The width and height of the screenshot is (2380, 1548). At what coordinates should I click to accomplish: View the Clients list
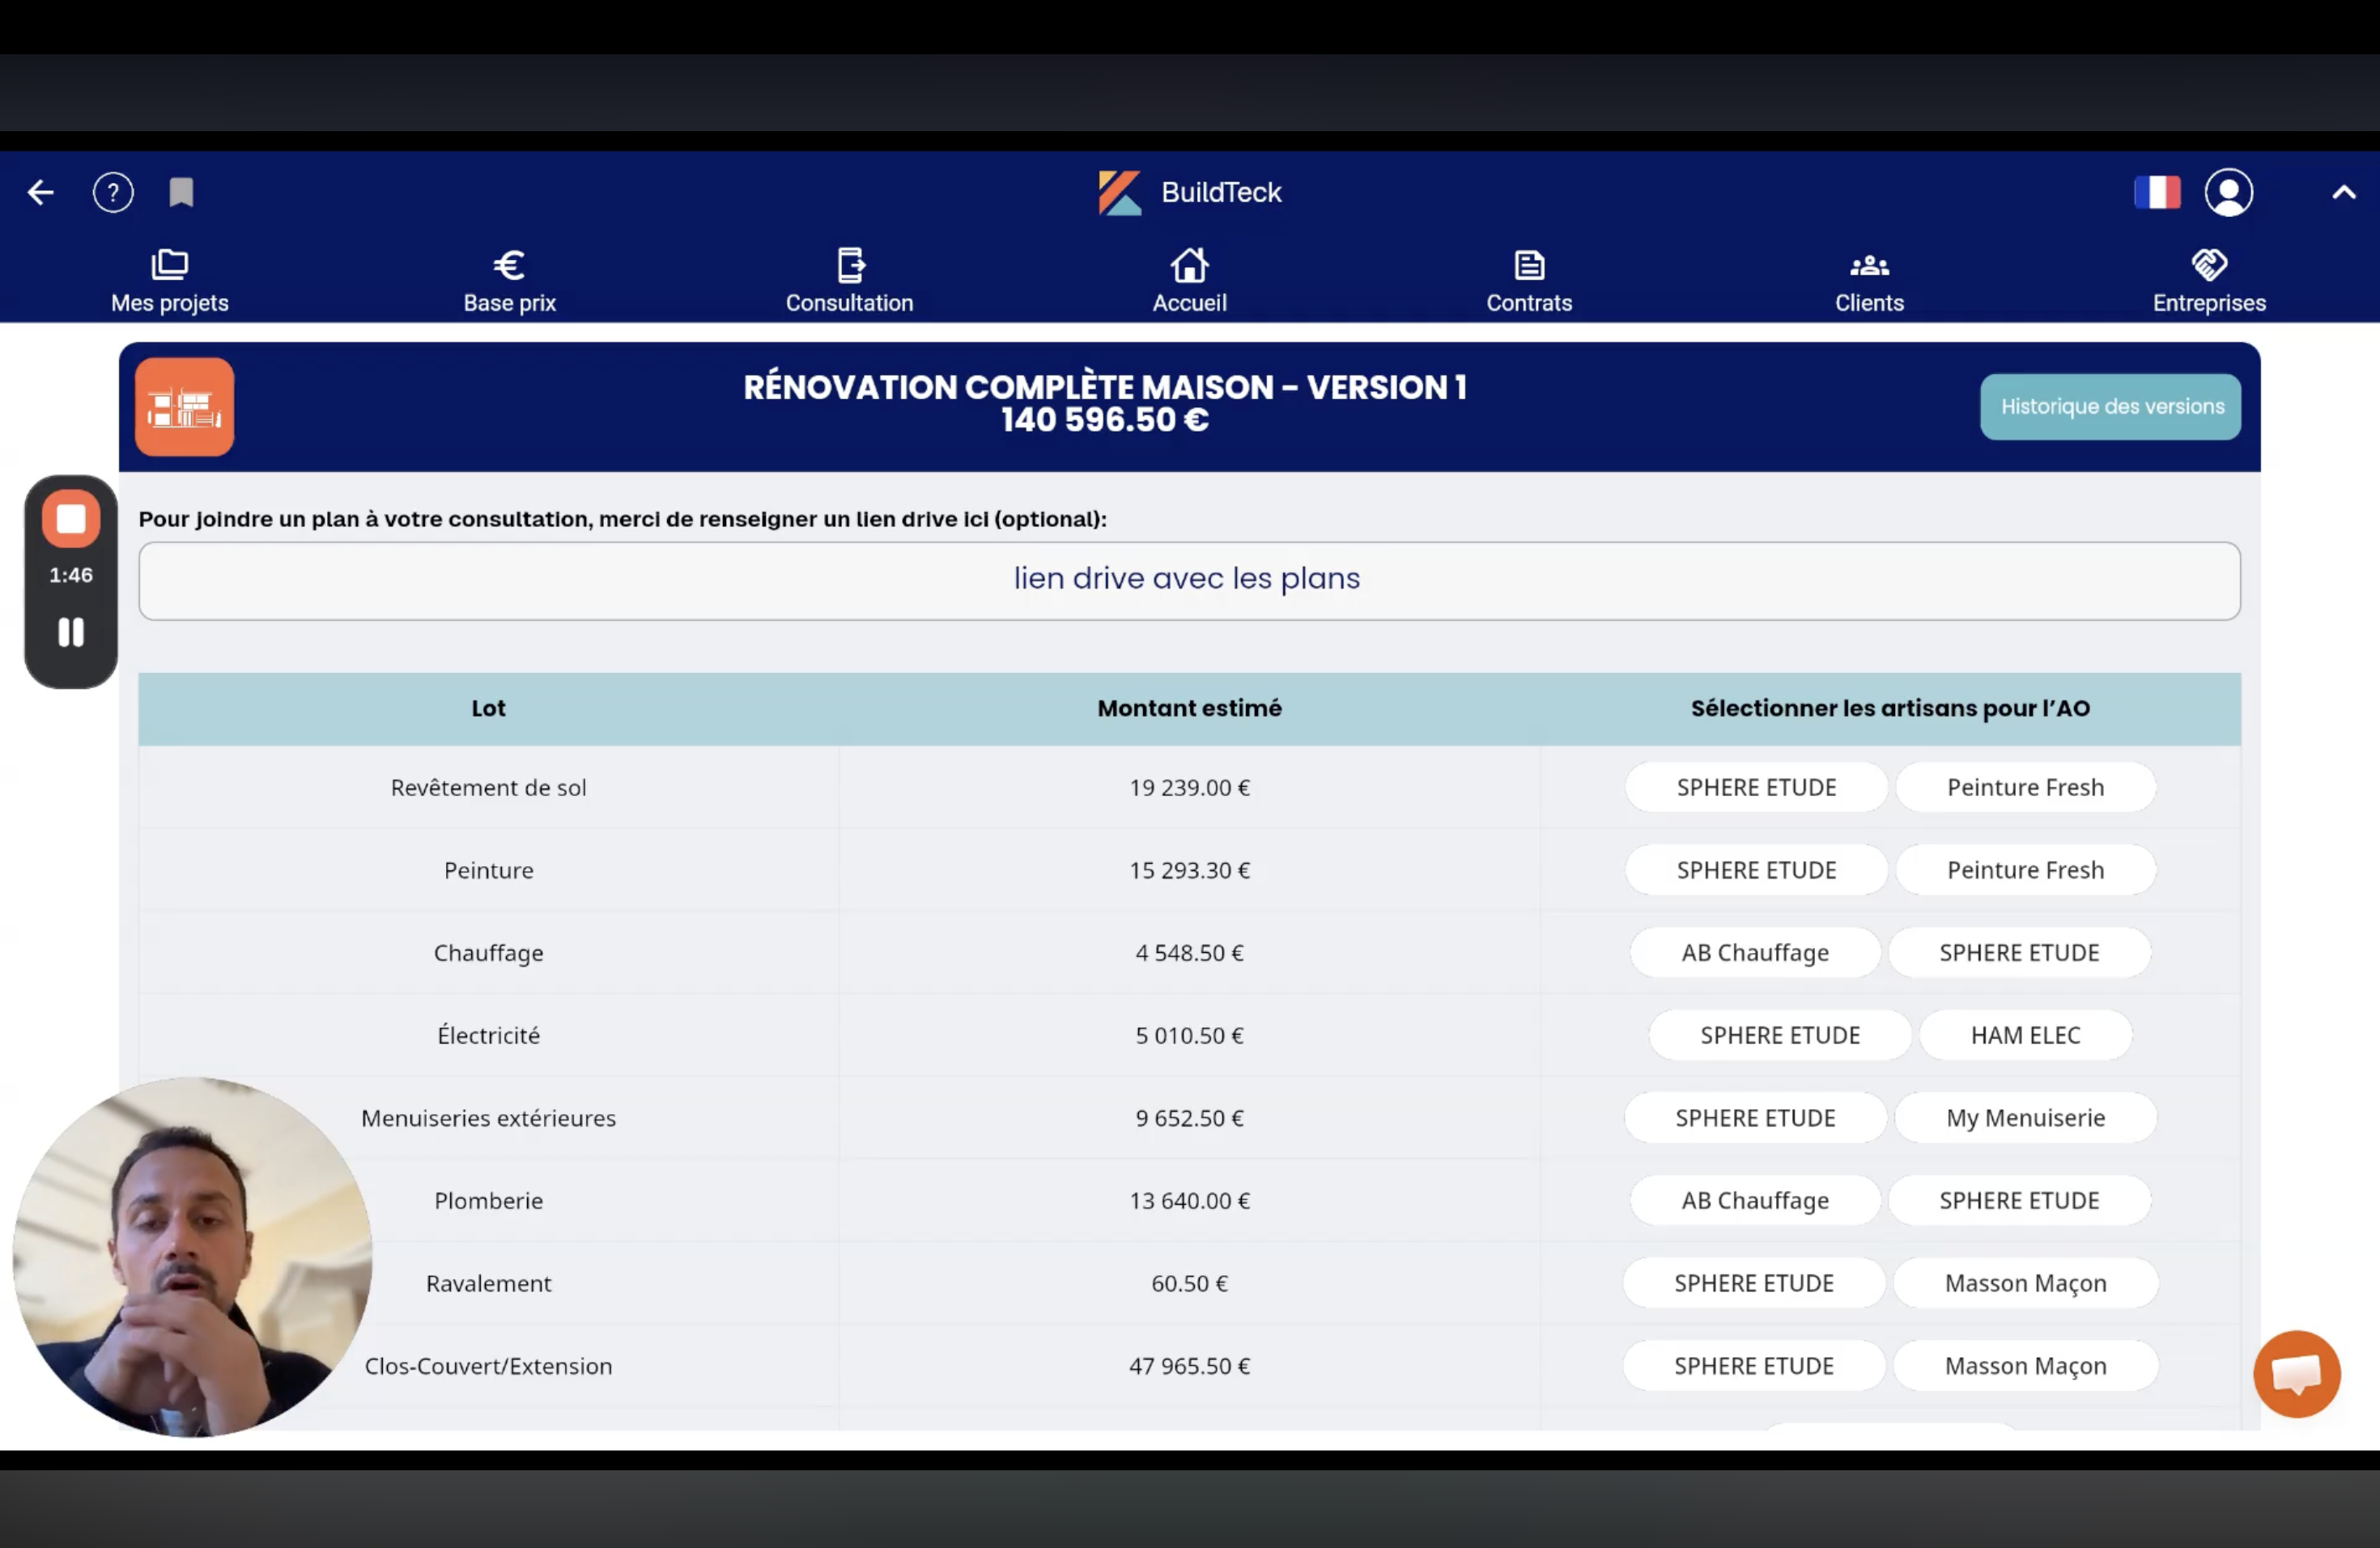(1868, 280)
